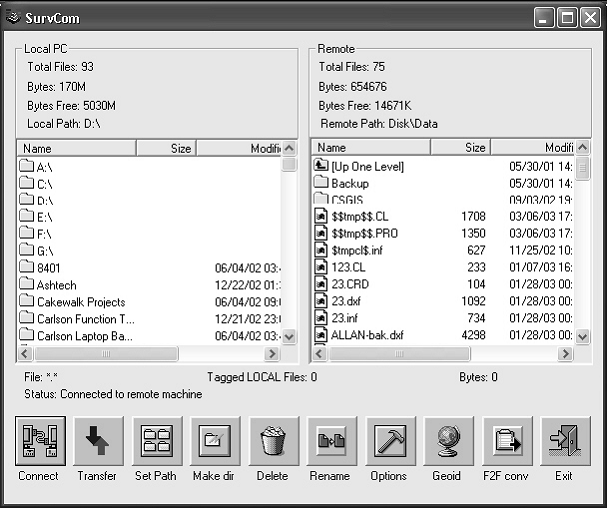Select the D:\ drive in local list
Screen dimensions: 607x508
[45, 200]
